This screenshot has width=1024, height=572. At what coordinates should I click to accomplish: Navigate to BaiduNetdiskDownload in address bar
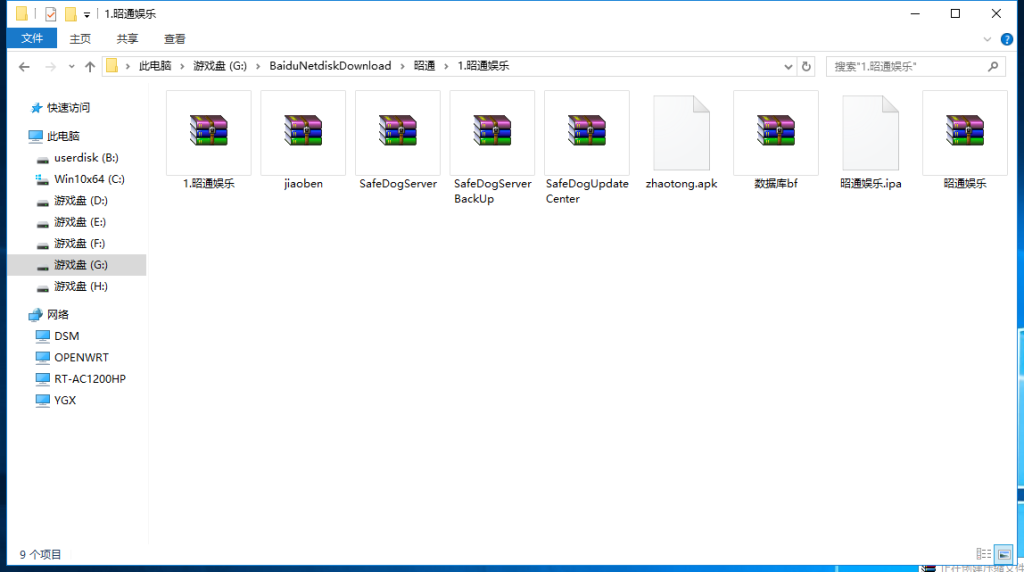coord(330,66)
